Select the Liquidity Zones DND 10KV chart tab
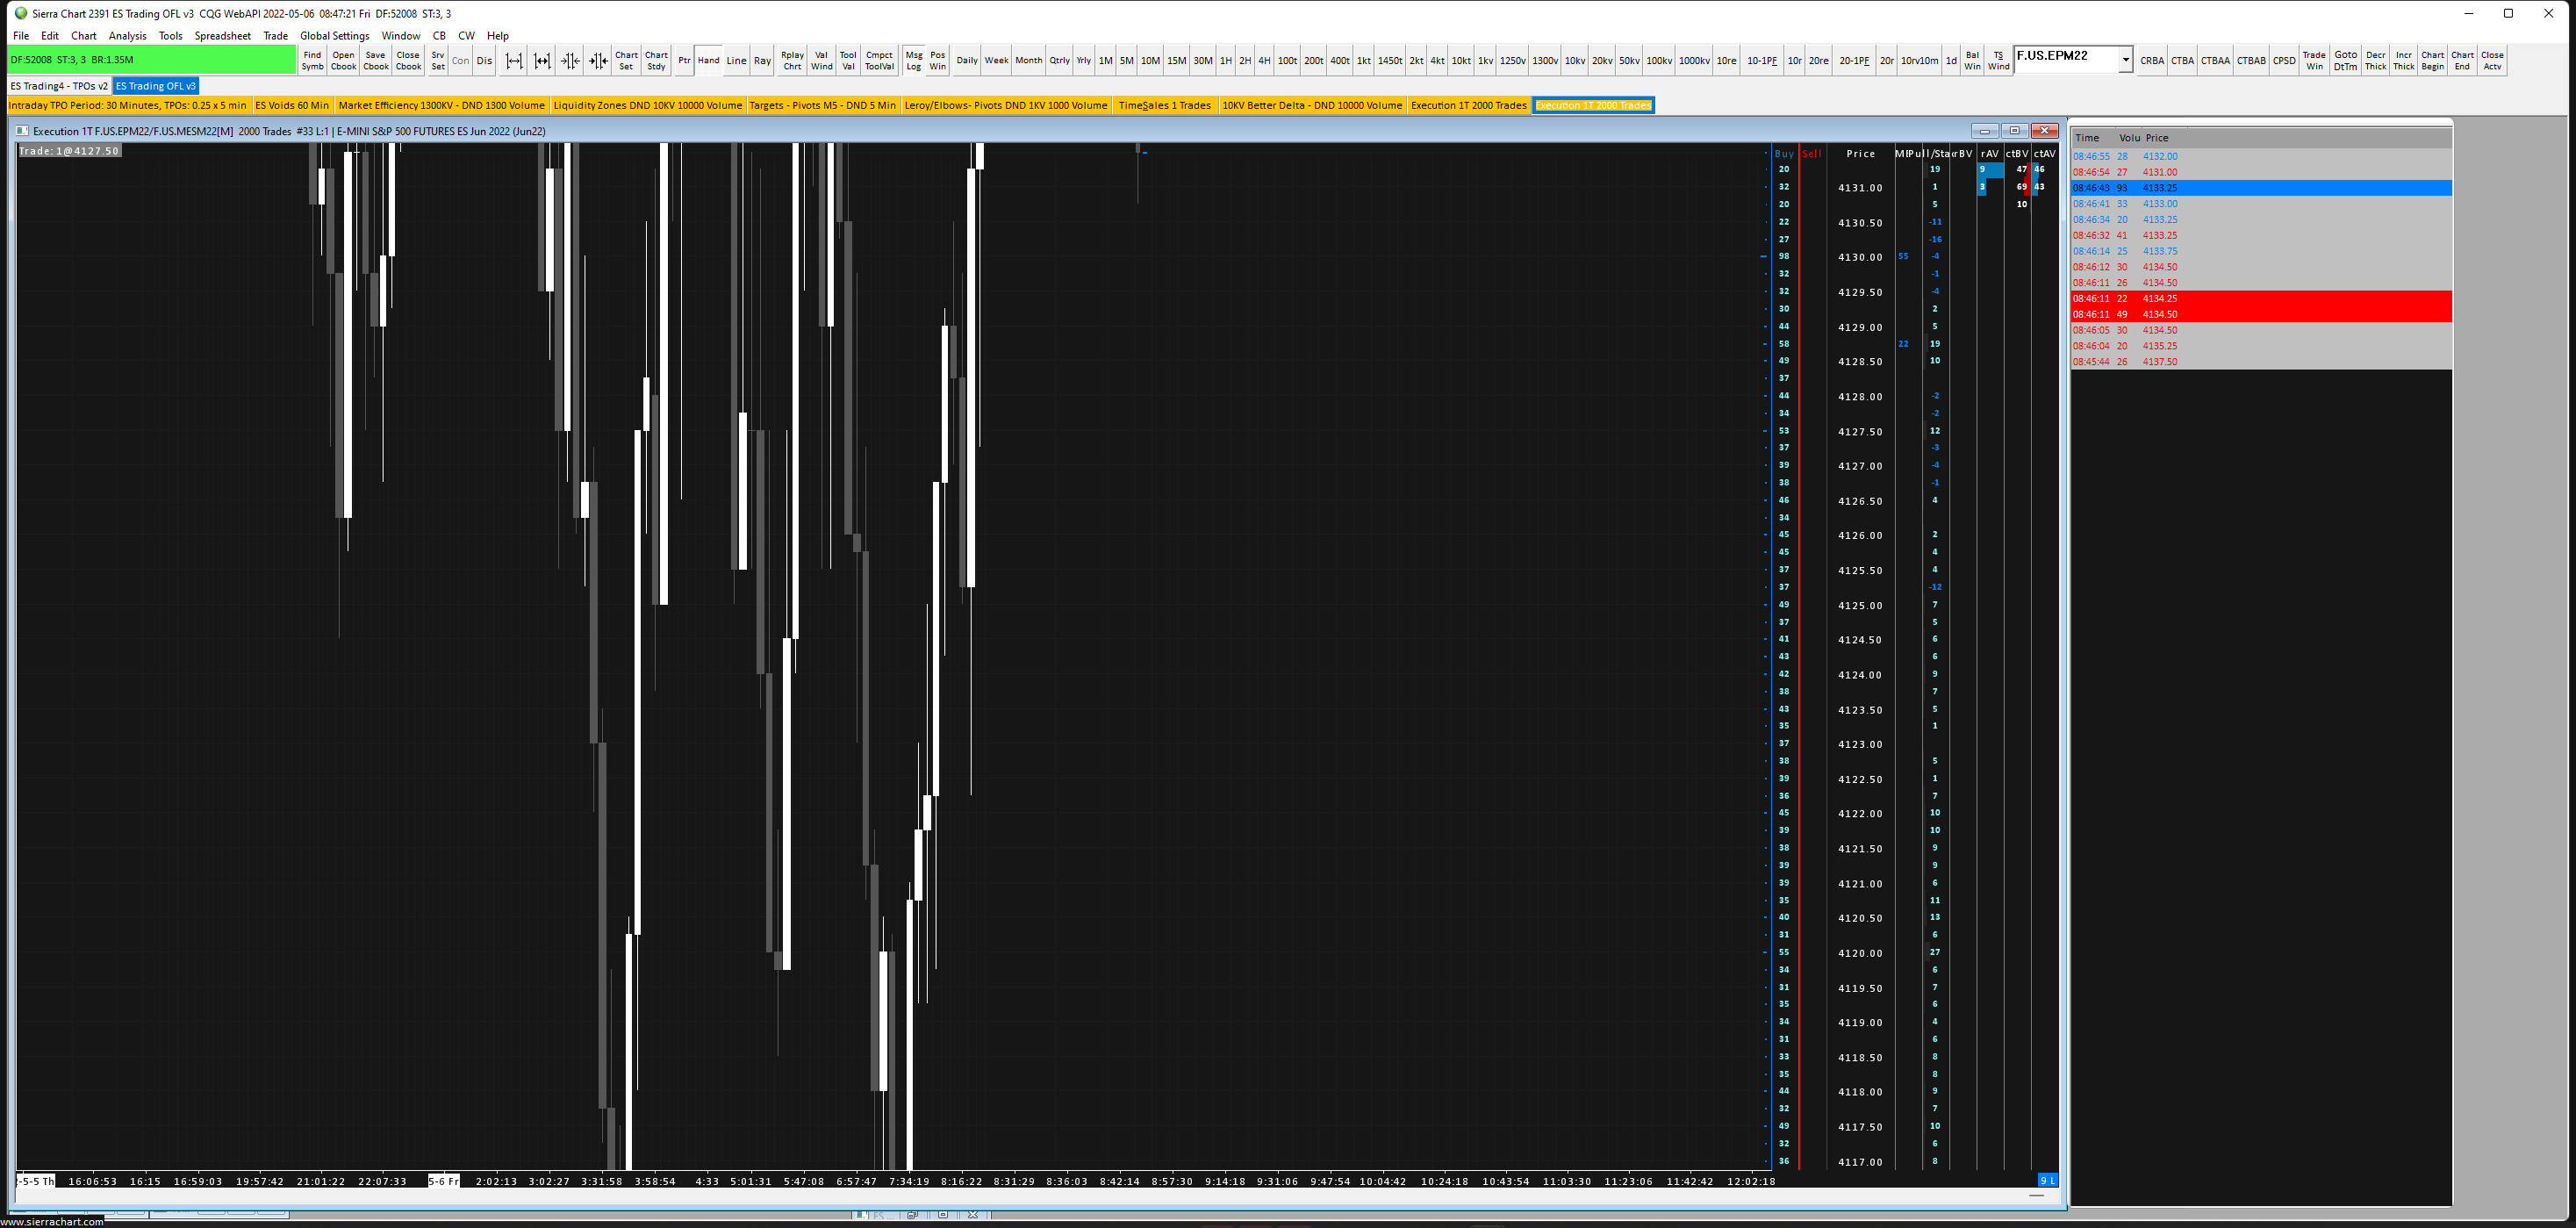Screen dimensions: 2576x1228 647,105
